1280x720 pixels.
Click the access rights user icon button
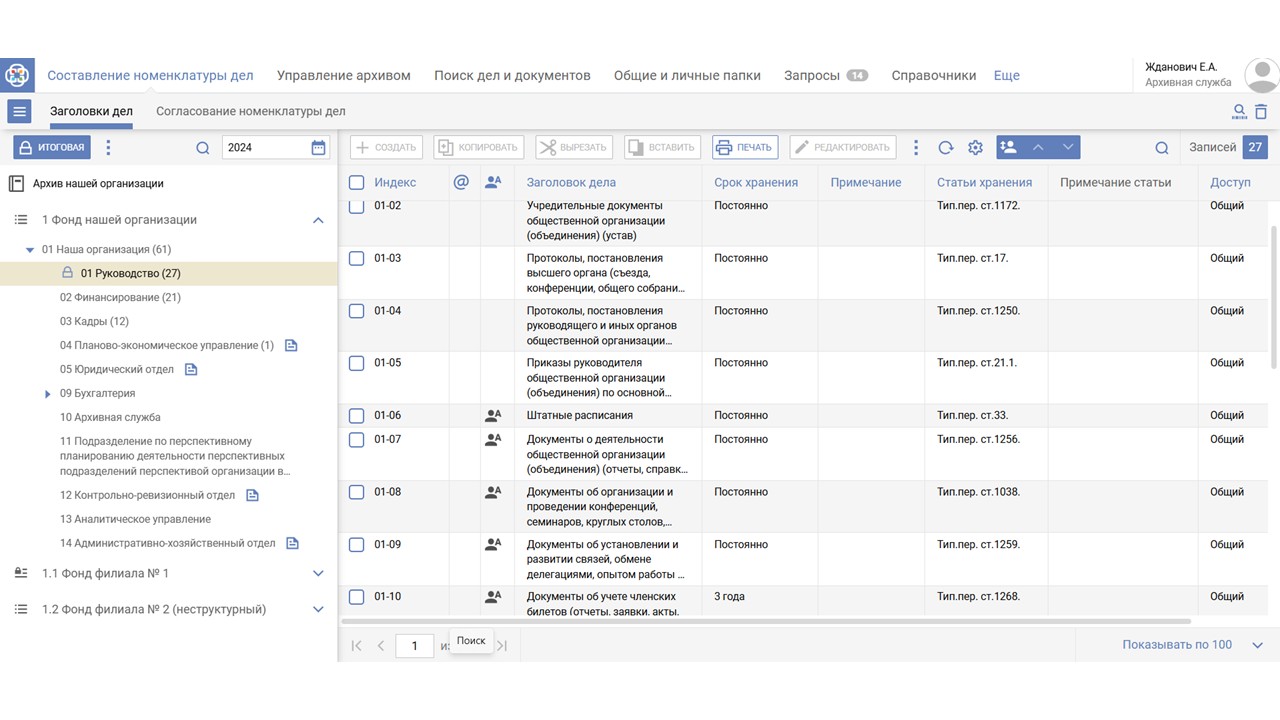pyautogui.click(x=1008, y=148)
